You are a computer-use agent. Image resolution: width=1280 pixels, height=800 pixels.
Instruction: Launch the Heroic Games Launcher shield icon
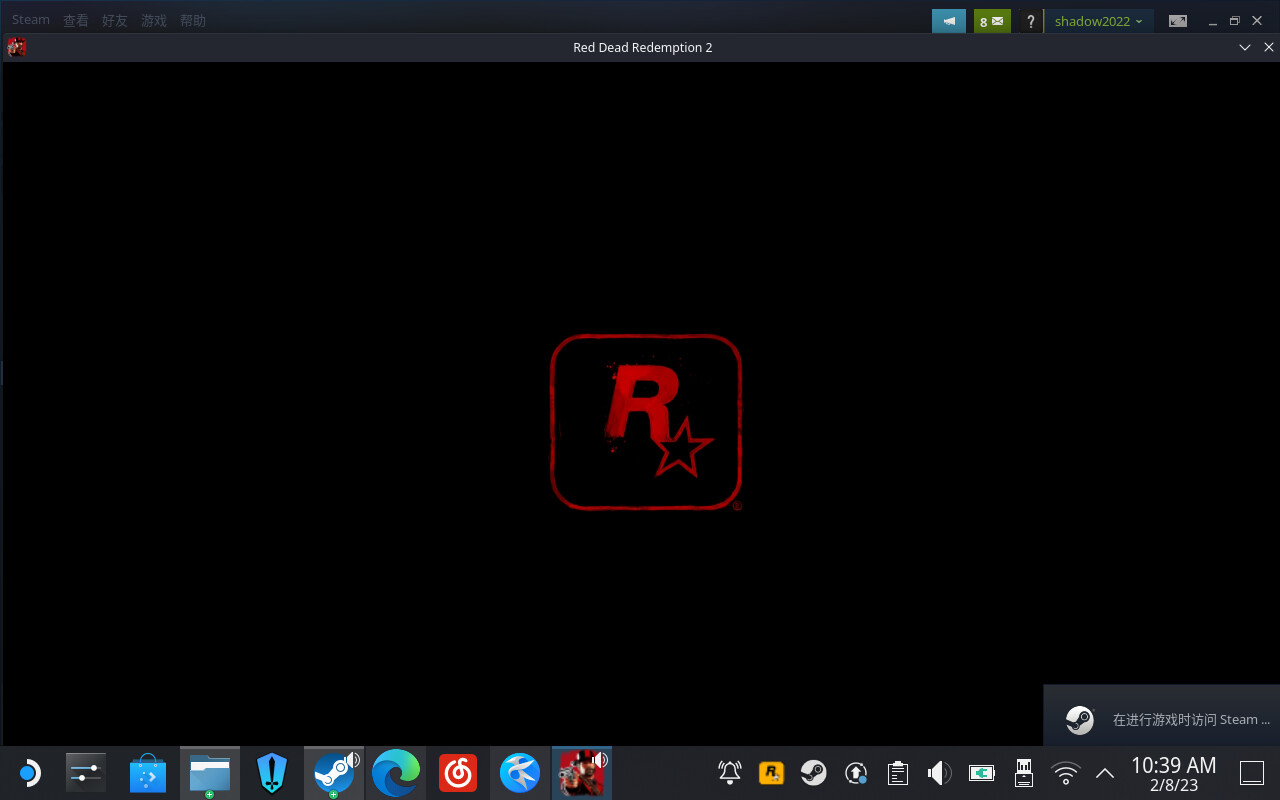click(x=272, y=773)
